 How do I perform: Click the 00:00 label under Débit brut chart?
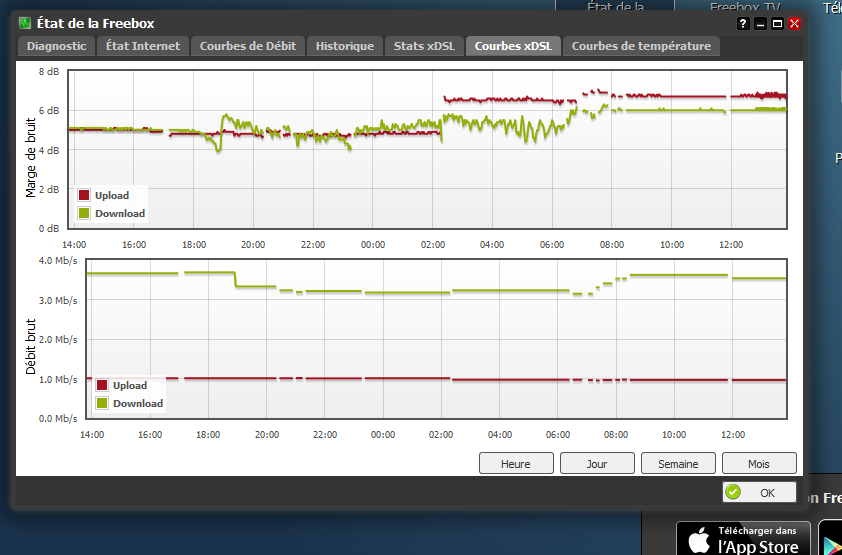click(x=383, y=434)
